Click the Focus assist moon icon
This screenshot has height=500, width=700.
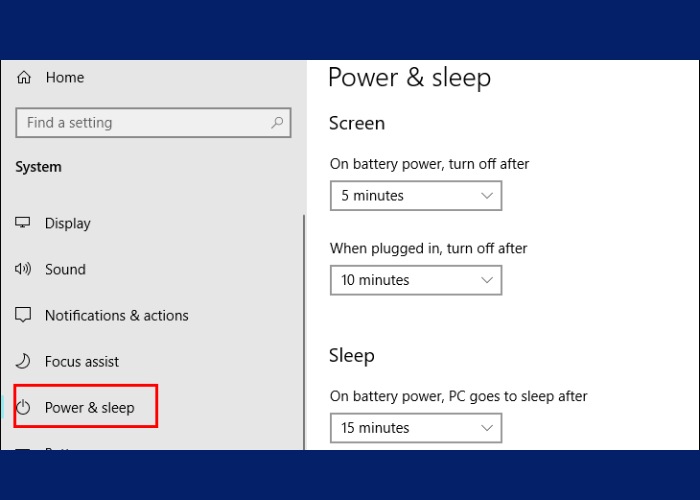23,361
